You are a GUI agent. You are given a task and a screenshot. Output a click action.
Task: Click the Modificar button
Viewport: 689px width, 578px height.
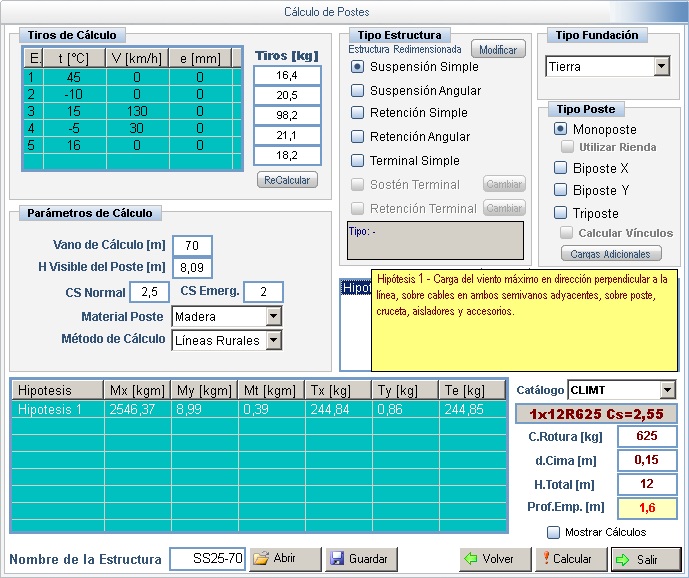point(498,50)
